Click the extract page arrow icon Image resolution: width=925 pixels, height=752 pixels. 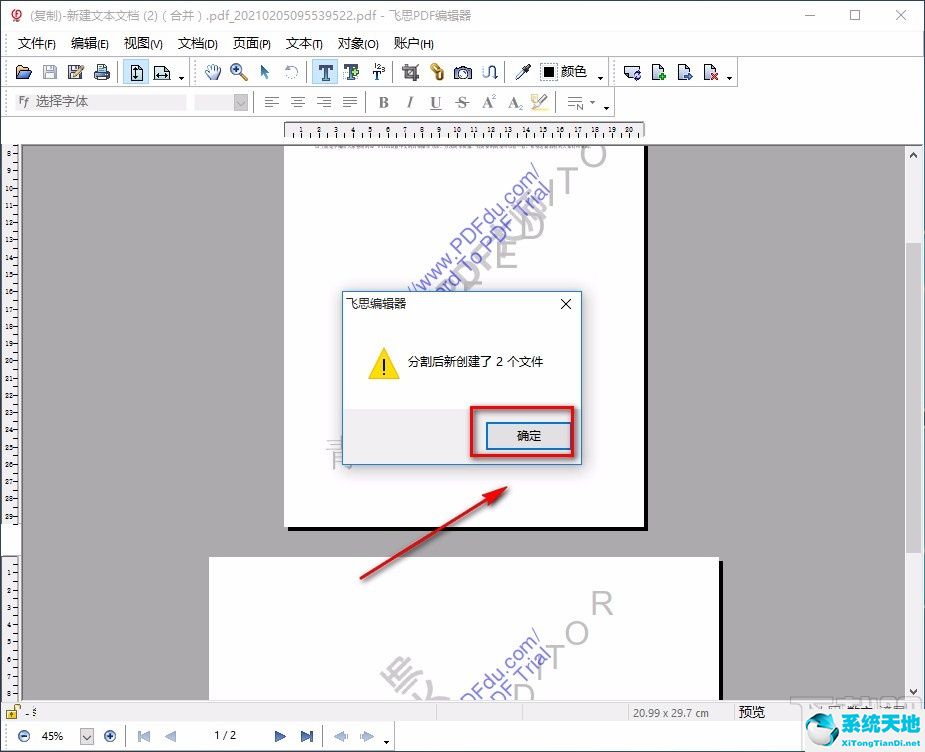tap(684, 73)
